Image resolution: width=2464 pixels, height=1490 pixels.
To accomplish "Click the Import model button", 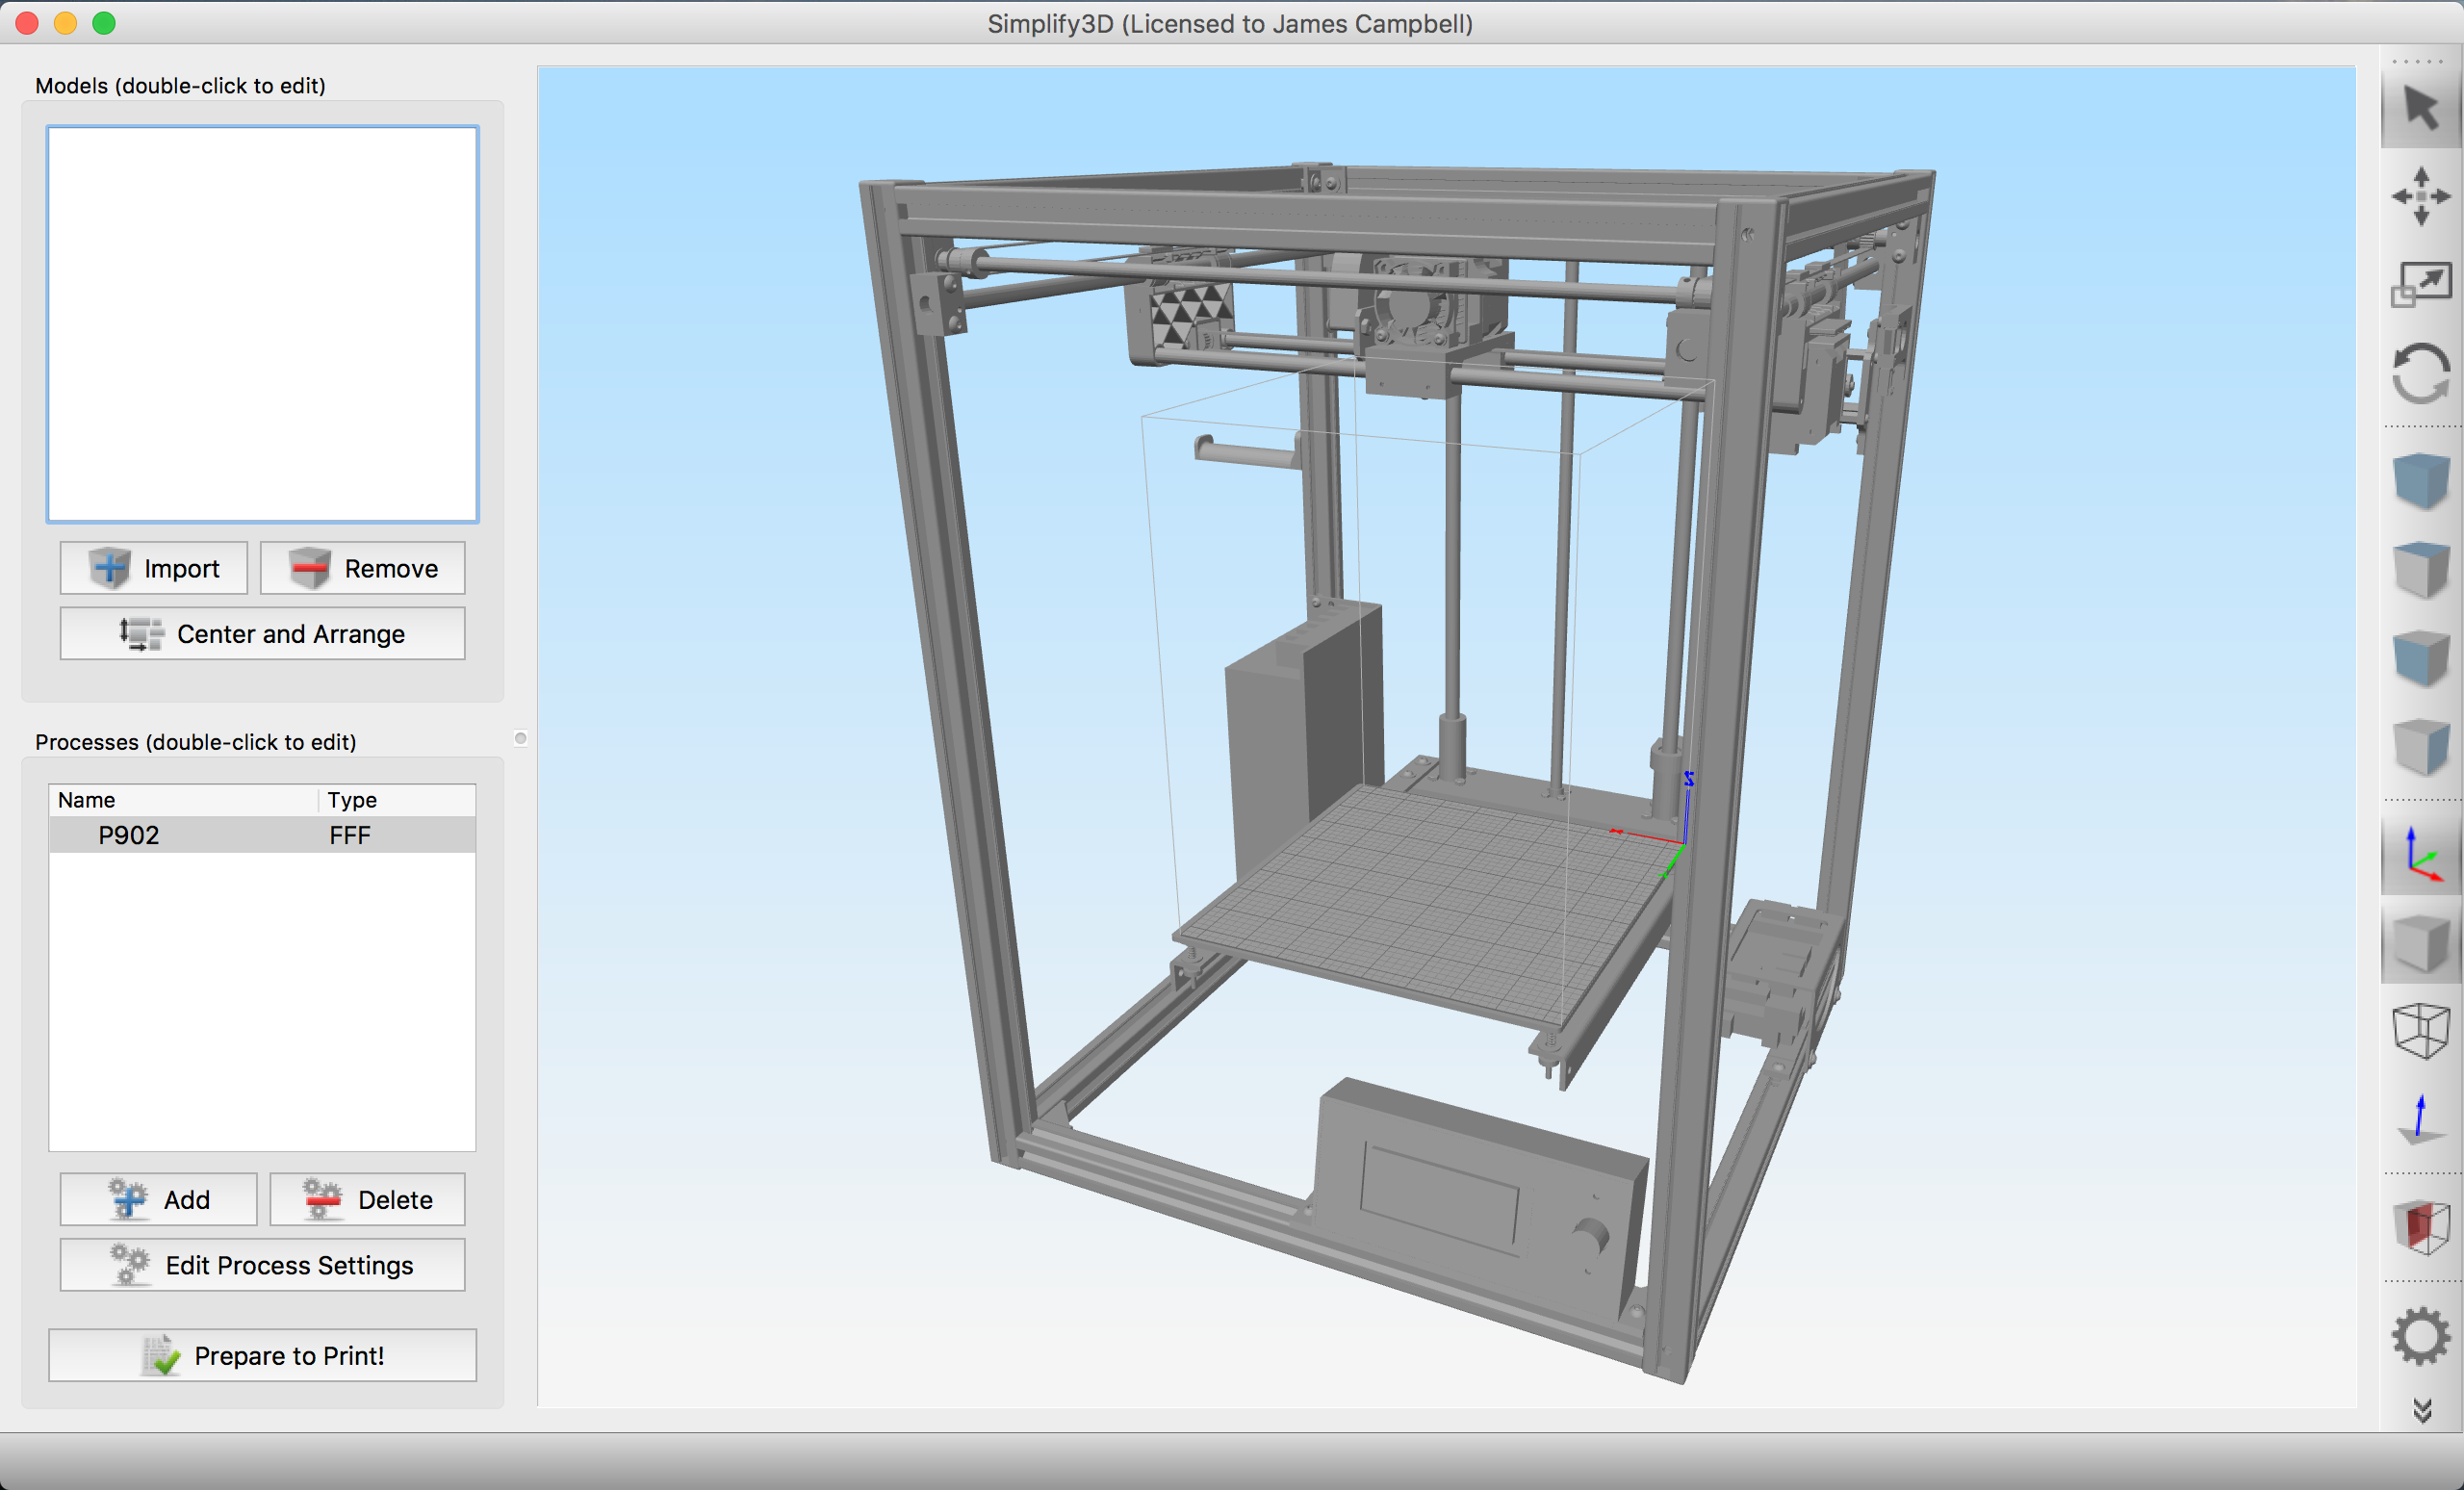I will (154, 568).
